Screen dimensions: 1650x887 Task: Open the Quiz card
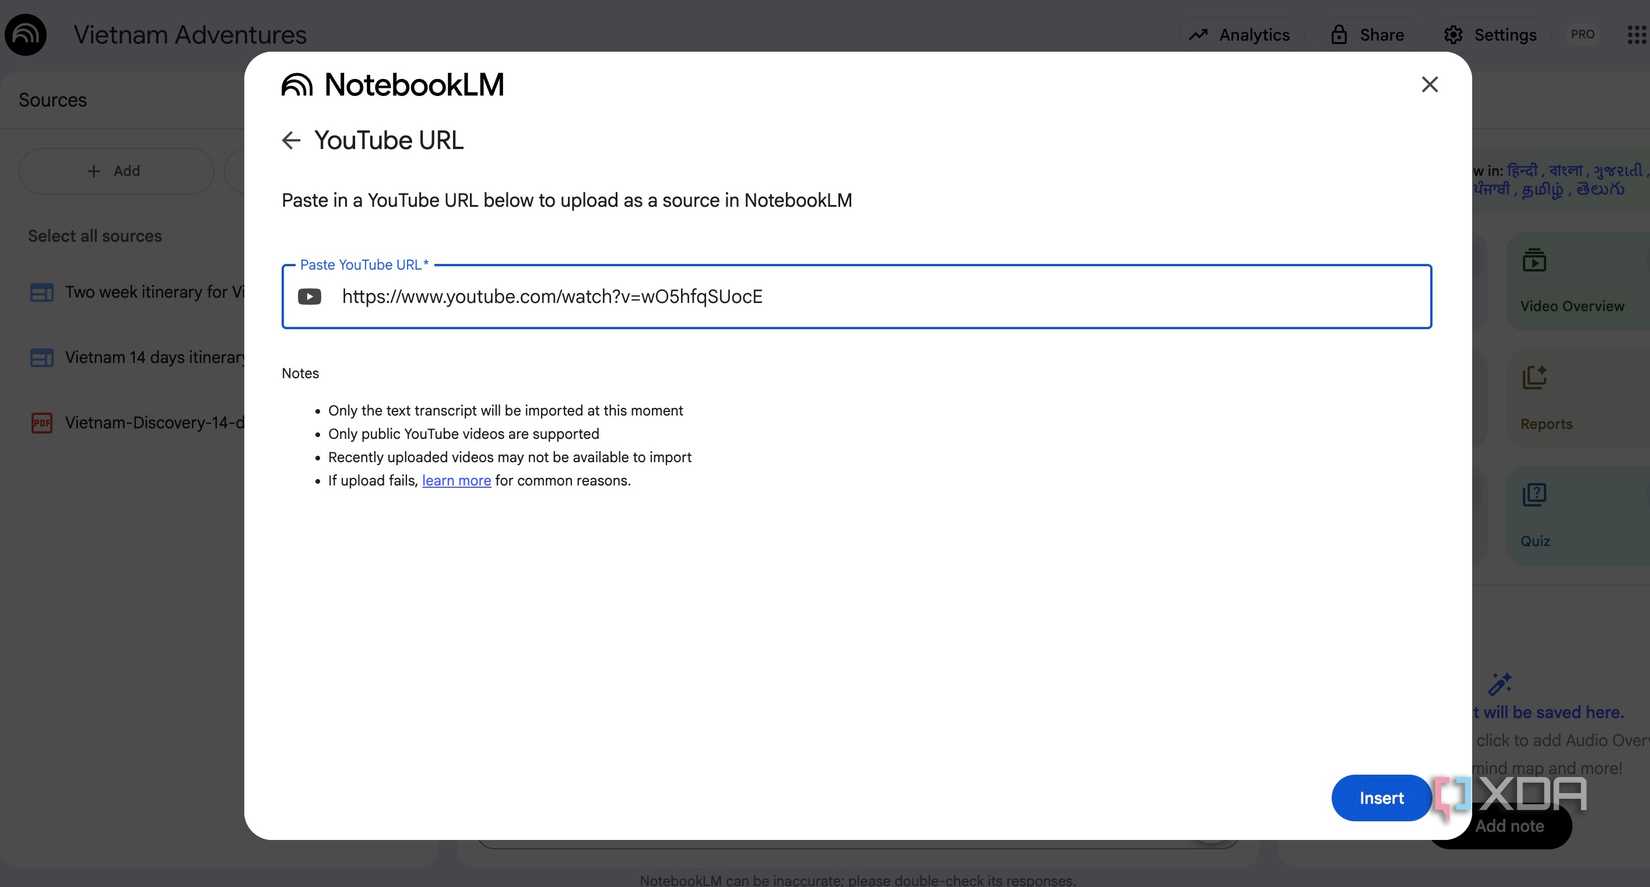pyautogui.click(x=1578, y=516)
